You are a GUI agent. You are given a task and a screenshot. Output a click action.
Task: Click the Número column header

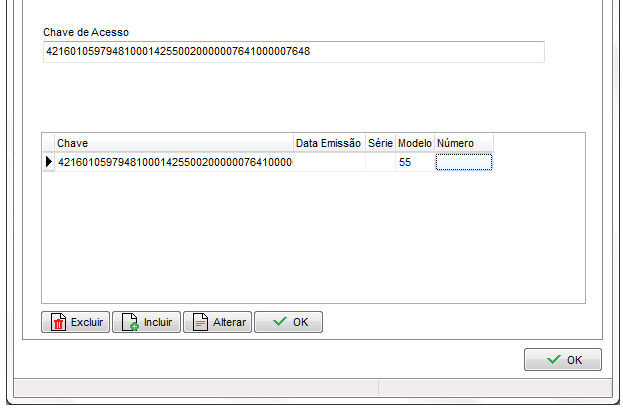(463, 143)
